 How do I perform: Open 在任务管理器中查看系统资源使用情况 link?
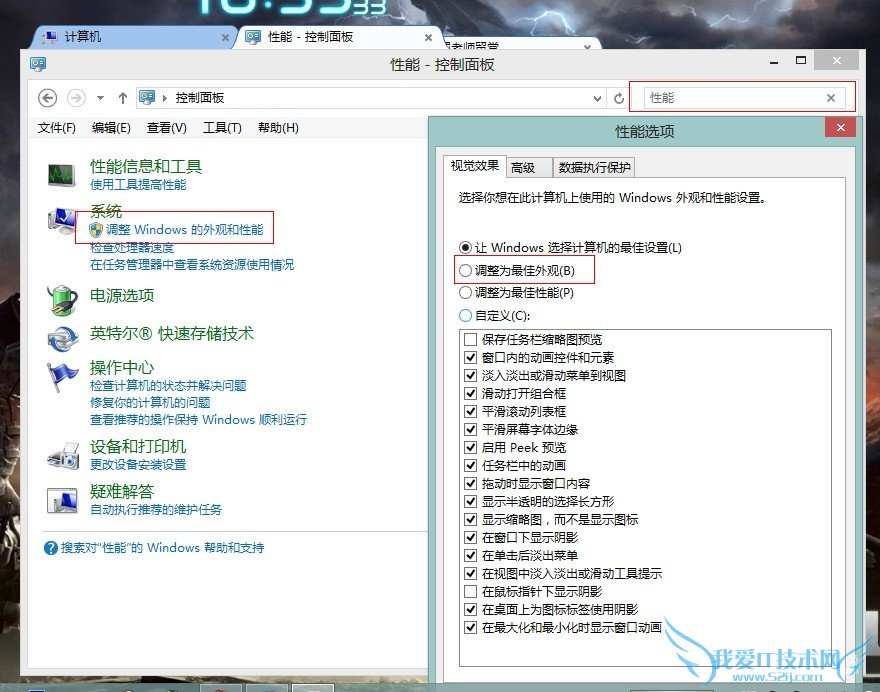[192, 265]
